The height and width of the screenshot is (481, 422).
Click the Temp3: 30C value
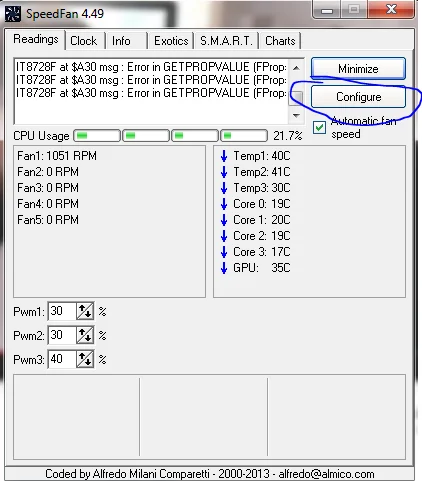pyautogui.click(x=262, y=188)
